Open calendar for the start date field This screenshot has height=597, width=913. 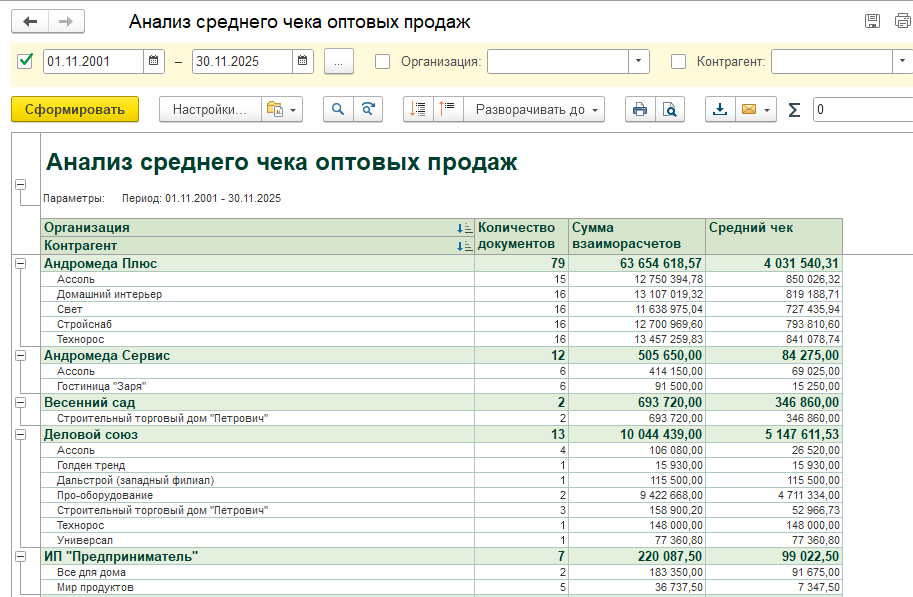154,61
